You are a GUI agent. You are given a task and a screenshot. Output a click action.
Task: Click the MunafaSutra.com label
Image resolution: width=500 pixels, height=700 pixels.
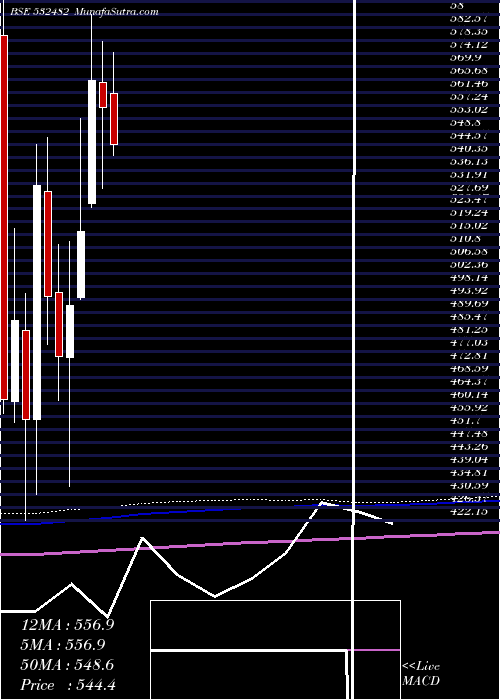coord(117,12)
